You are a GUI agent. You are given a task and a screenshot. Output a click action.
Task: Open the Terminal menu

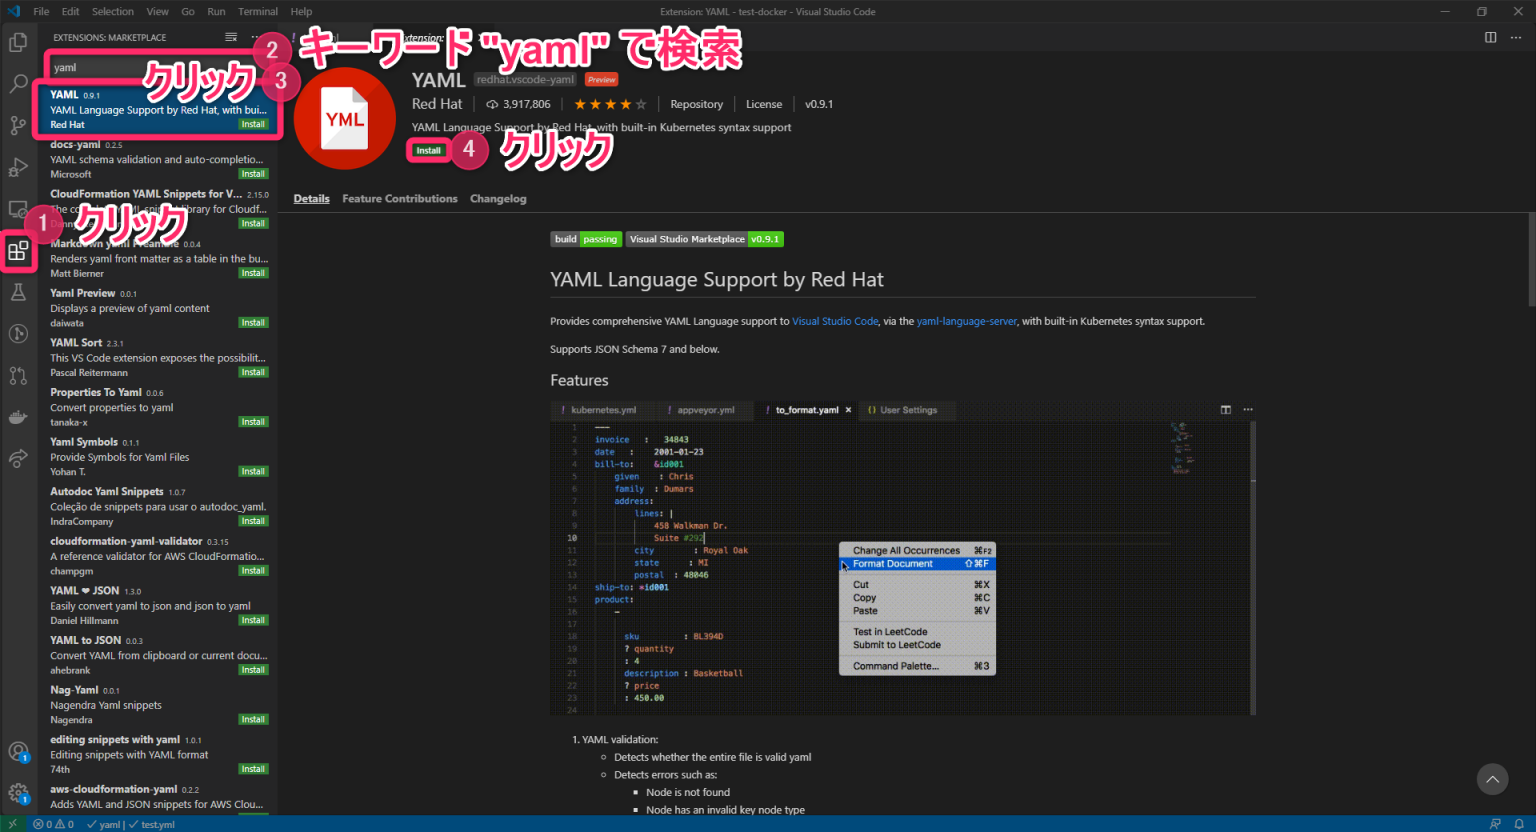(x=257, y=11)
